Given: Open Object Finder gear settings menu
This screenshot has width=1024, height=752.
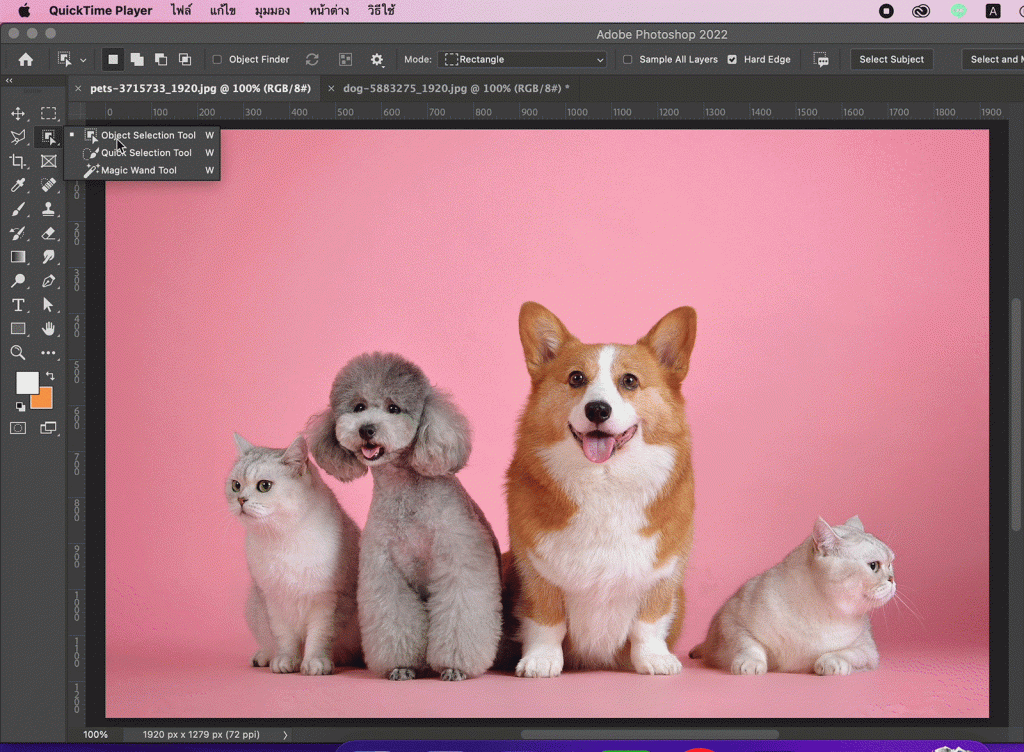Looking at the screenshot, I should 377,60.
